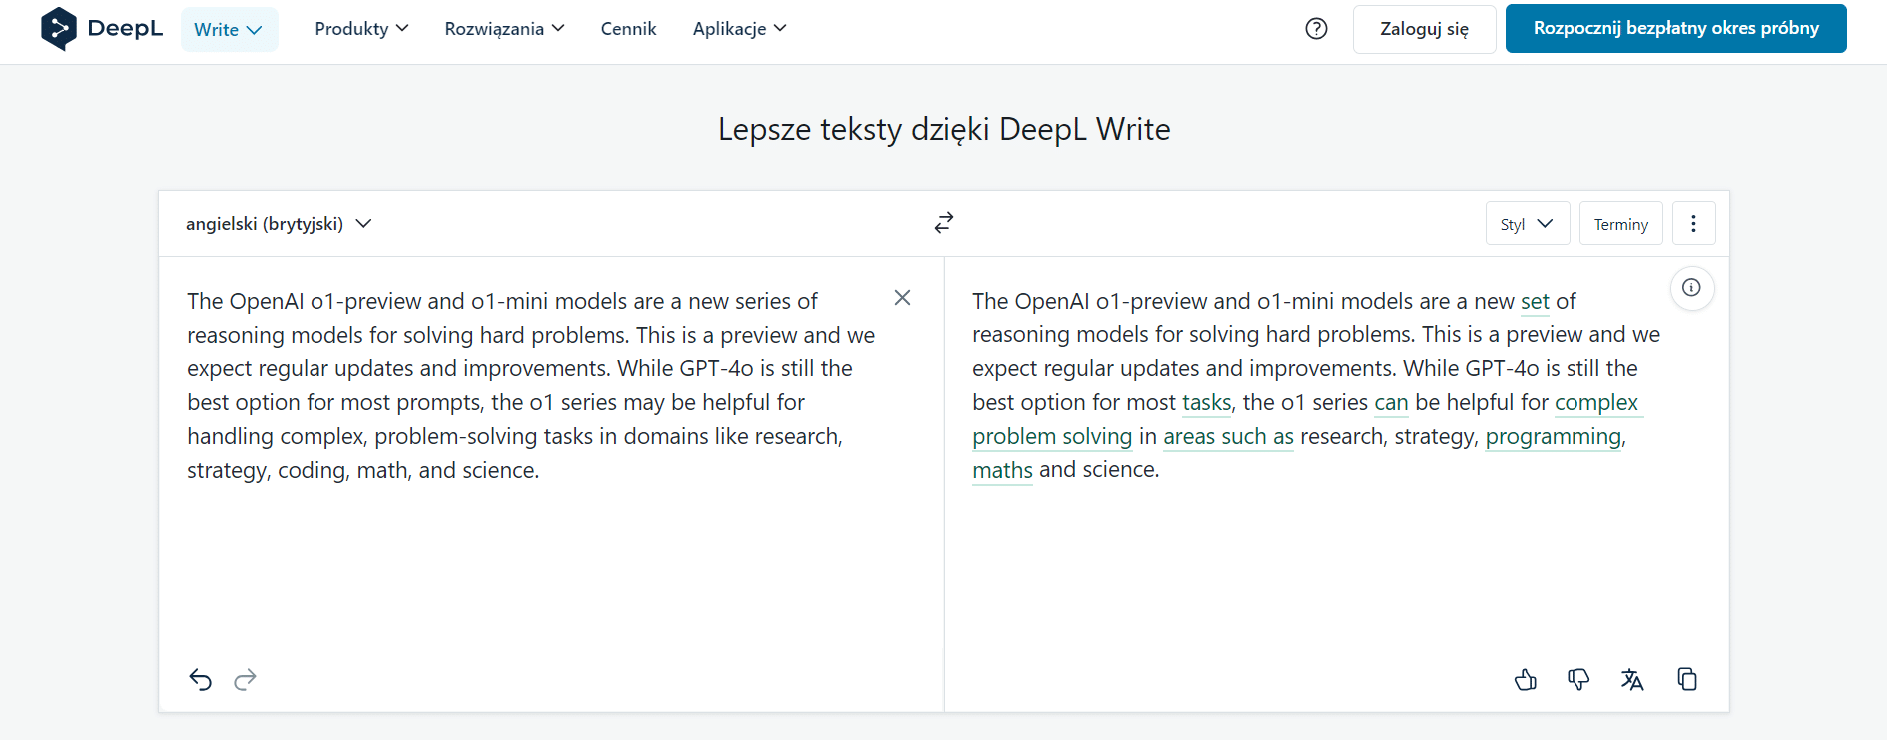Redo the last edit

[245, 680]
